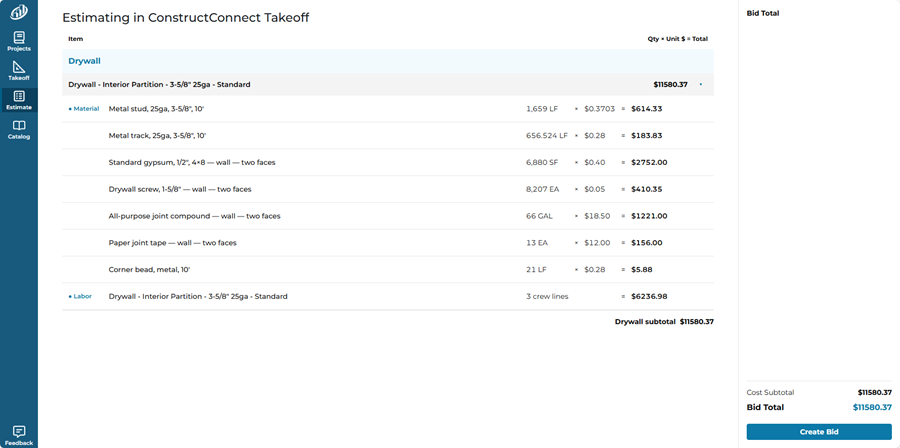Click the Labor row's Drywall Interior Partition text

tap(198, 297)
